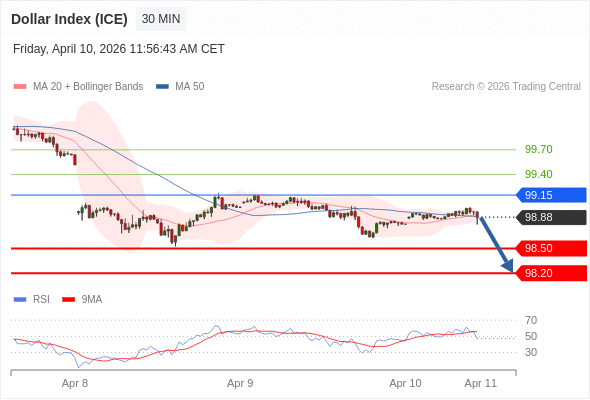The height and width of the screenshot is (400, 590).
Task: Click the Apr 9 date axis label
Action: [240, 383]
